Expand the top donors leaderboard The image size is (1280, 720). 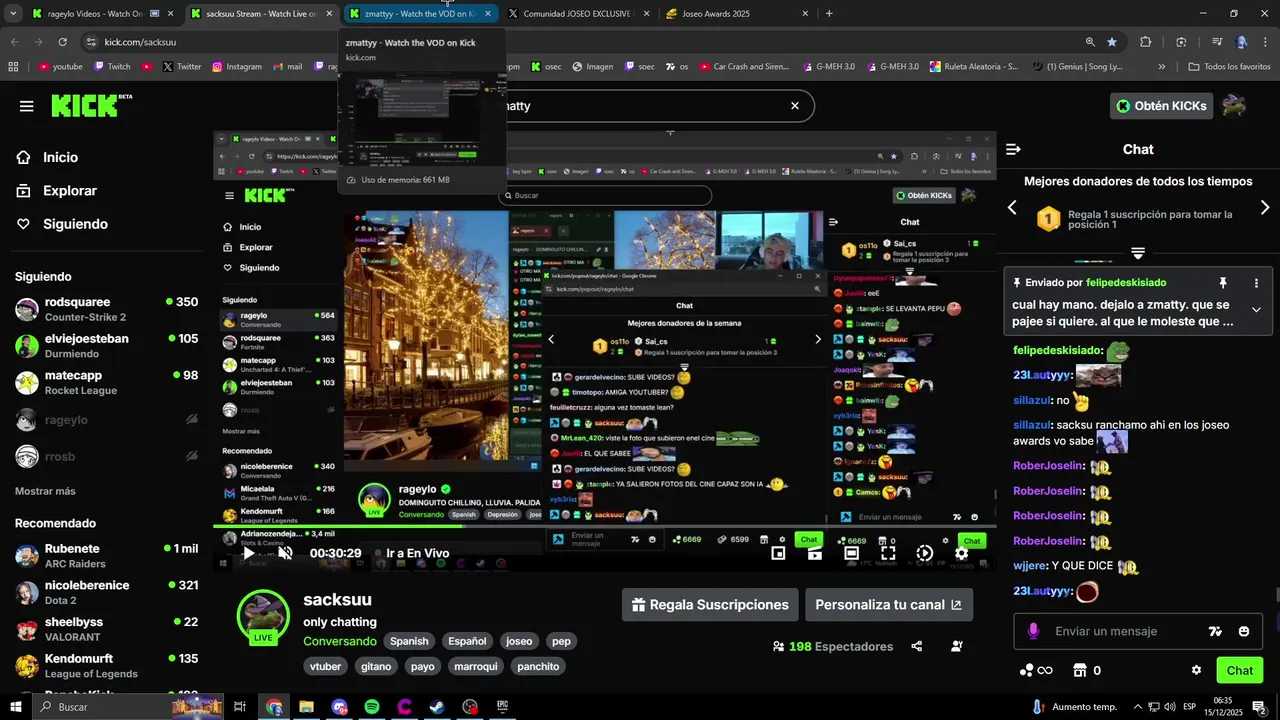coord(1138,253)
